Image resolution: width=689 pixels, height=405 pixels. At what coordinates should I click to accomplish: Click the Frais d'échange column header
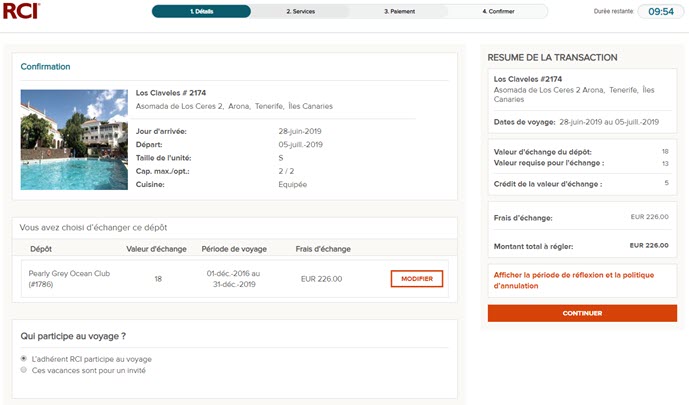click(x=323, y=249)
